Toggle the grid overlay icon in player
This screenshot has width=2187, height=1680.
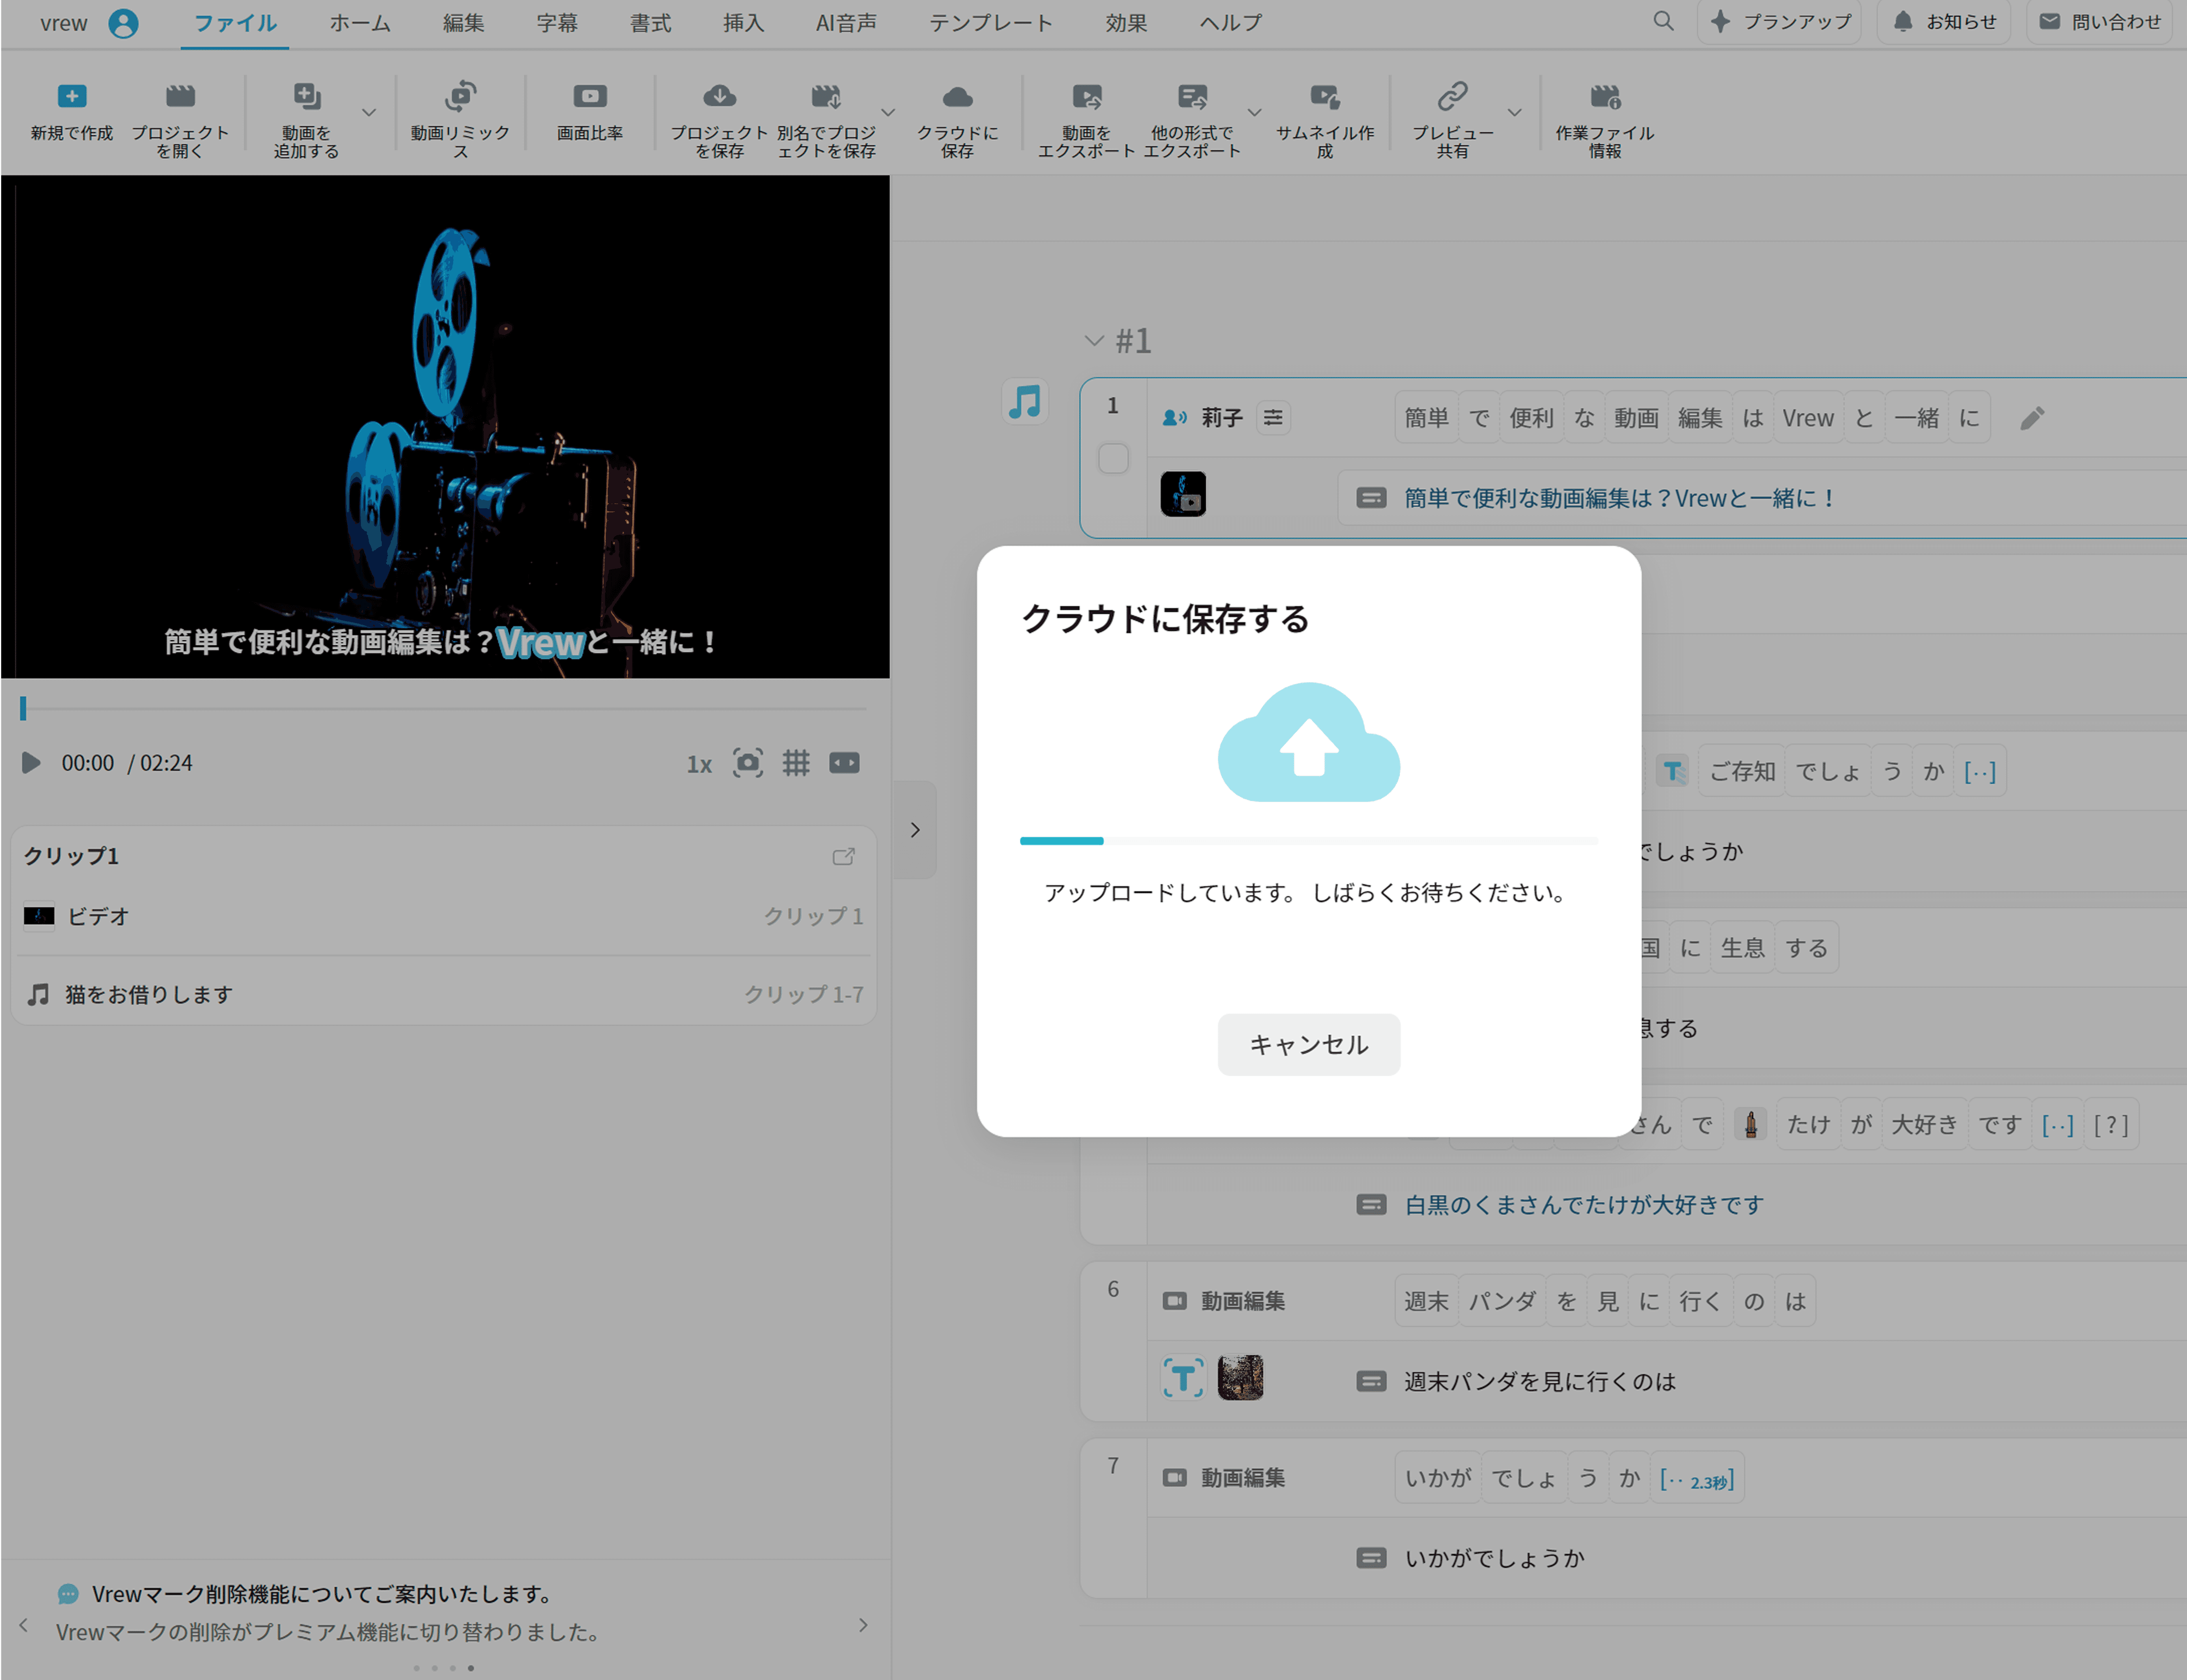(x=796, y=763)
